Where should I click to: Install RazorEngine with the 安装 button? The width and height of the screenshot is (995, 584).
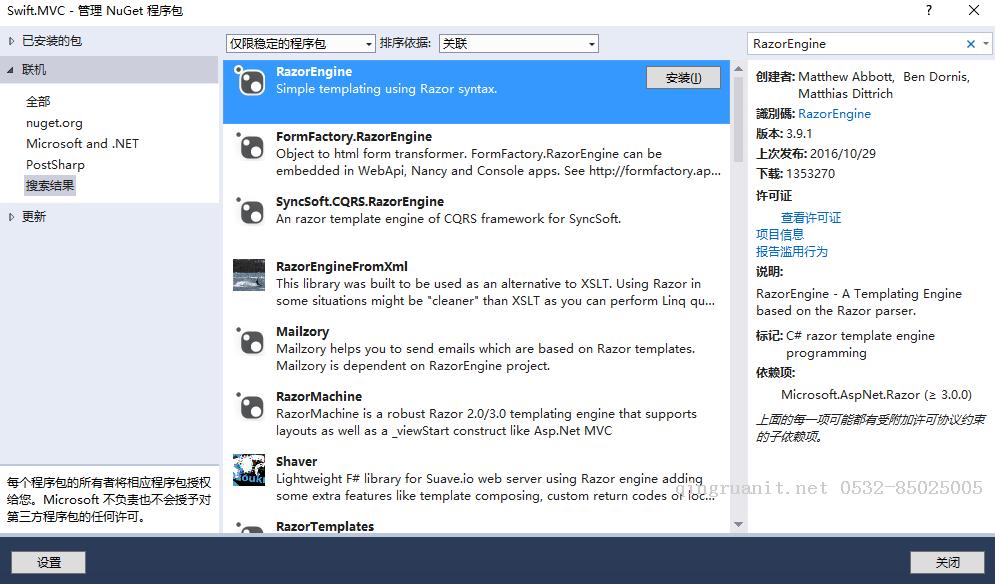683,77
